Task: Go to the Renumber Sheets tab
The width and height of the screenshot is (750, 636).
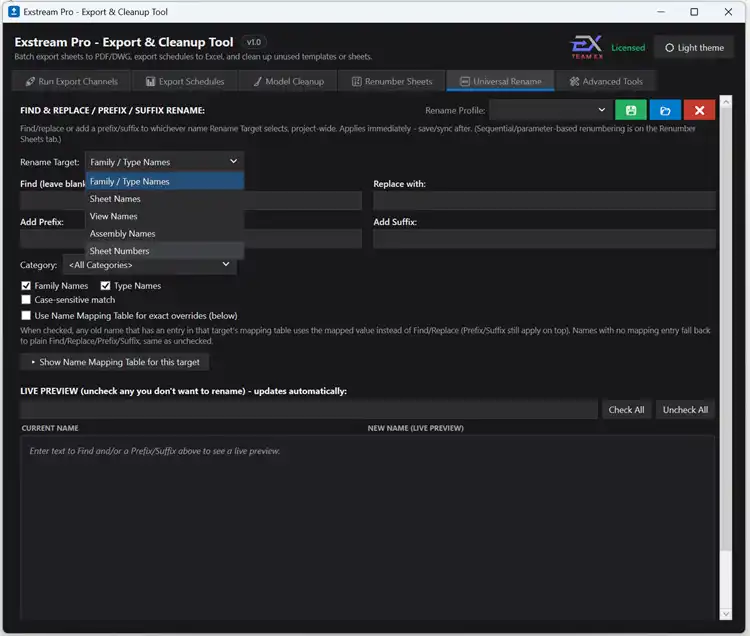Action: tap(392, 81)
